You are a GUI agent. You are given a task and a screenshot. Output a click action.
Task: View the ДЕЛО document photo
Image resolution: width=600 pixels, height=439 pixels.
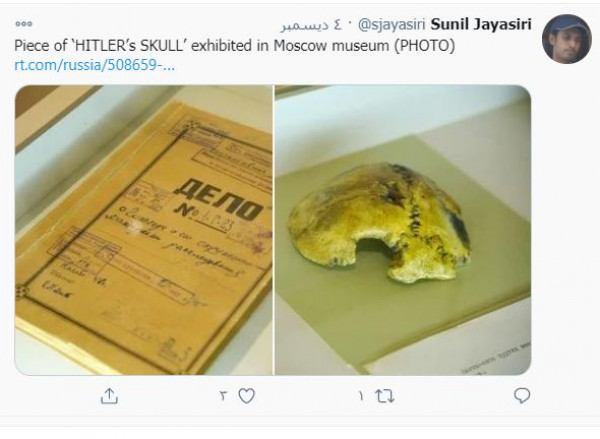[143, 230]
